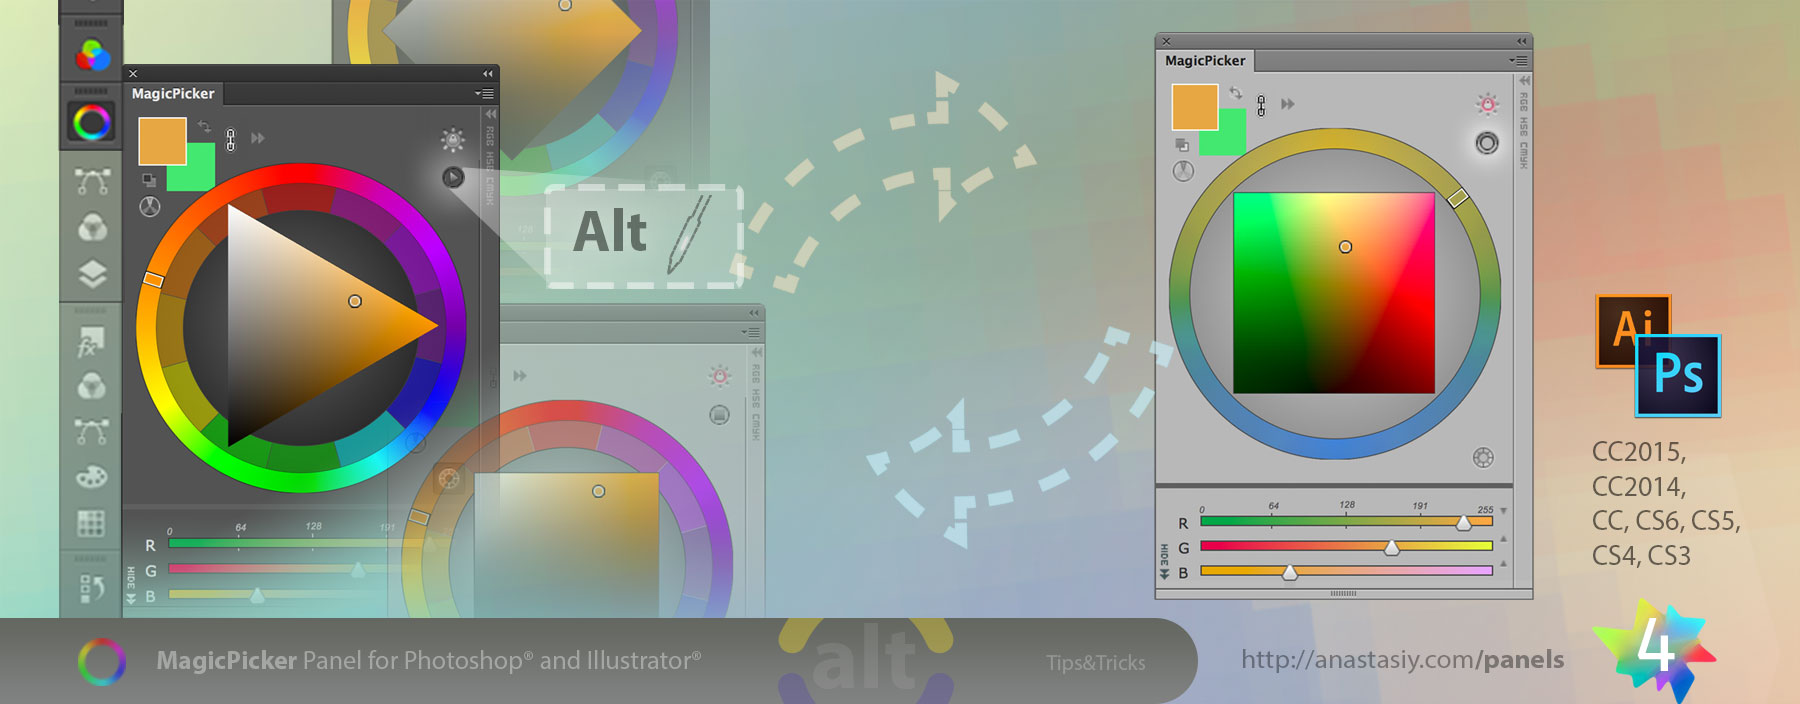1800x704 pixels.
Task: Click hue ring marker on dark panel wheel
Action: pos(153,280)
